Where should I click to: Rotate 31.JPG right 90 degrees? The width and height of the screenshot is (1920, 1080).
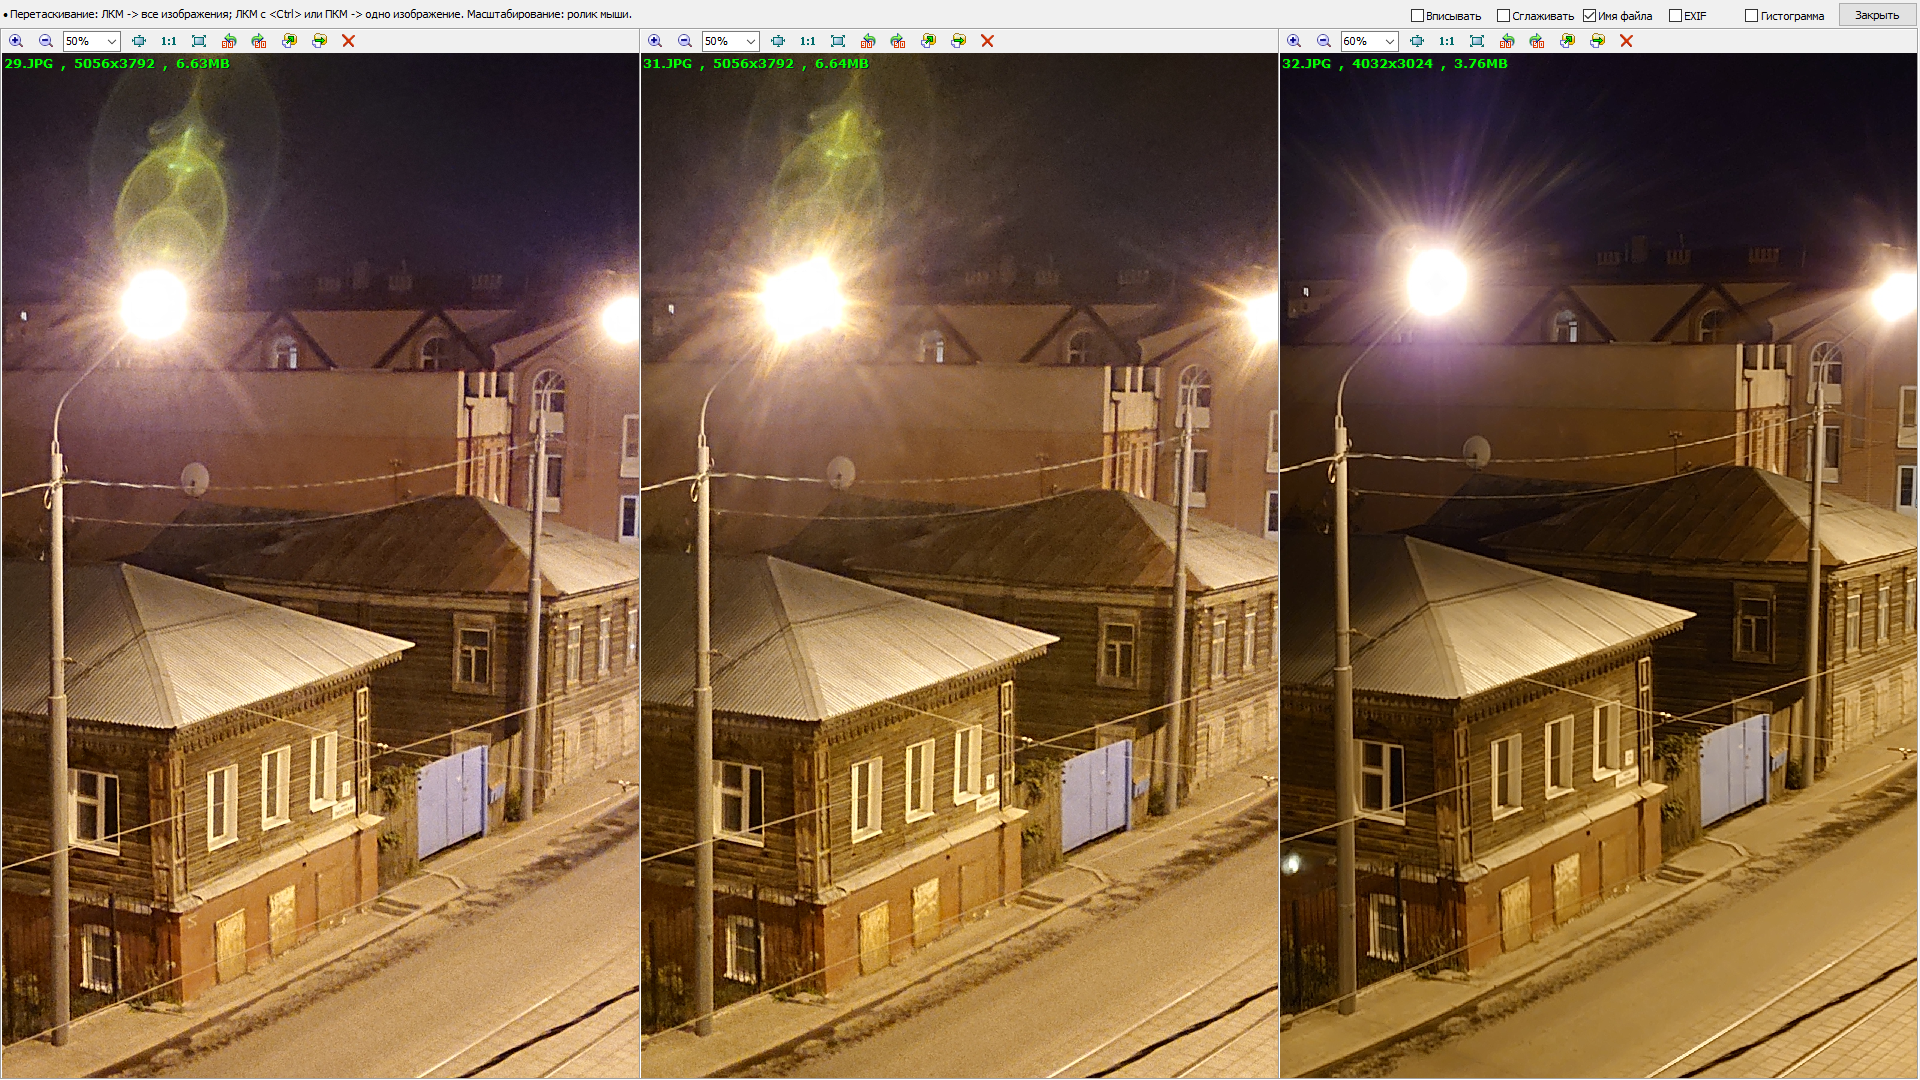coord(898,41)
